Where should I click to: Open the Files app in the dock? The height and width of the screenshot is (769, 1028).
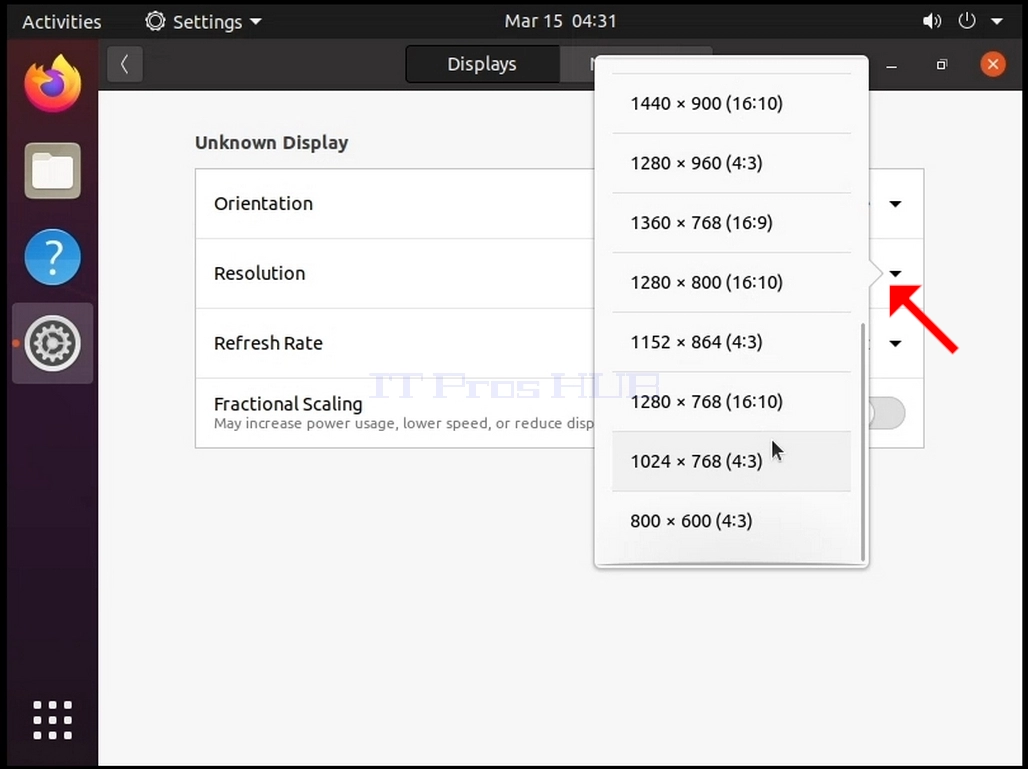pos(52,170)
